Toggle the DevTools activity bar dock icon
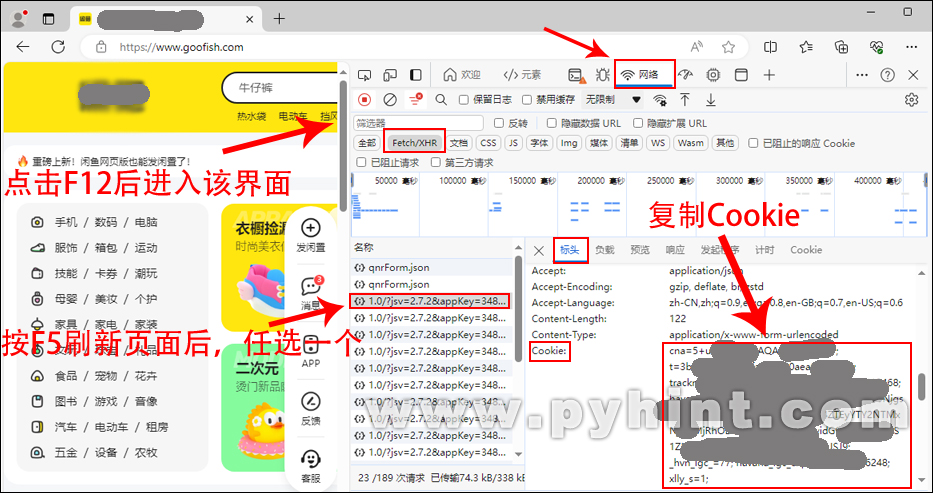This screenshot has height=493, width=933. (x=416, y=75)
